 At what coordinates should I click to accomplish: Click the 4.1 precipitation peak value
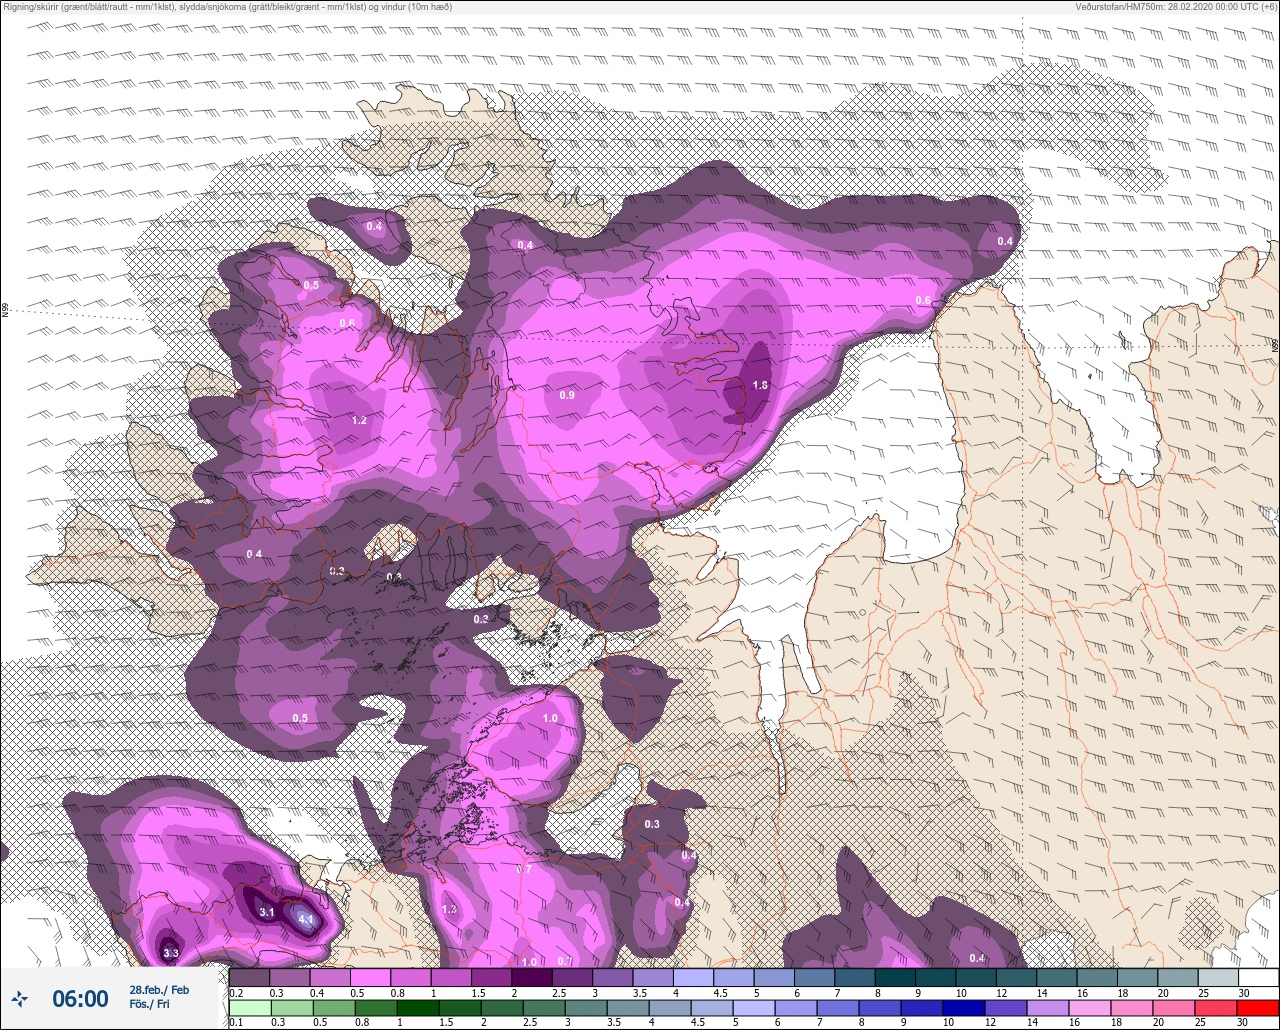(306, 919)
